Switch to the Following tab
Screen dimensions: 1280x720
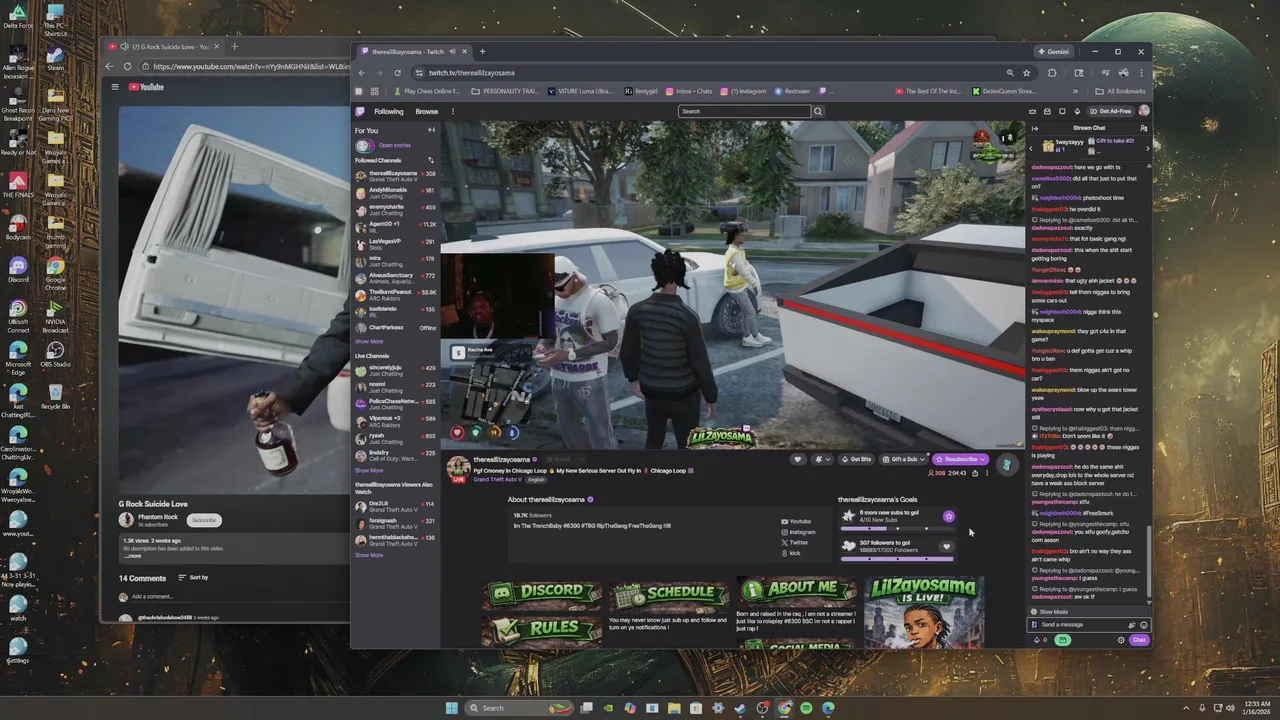(389, 111)
